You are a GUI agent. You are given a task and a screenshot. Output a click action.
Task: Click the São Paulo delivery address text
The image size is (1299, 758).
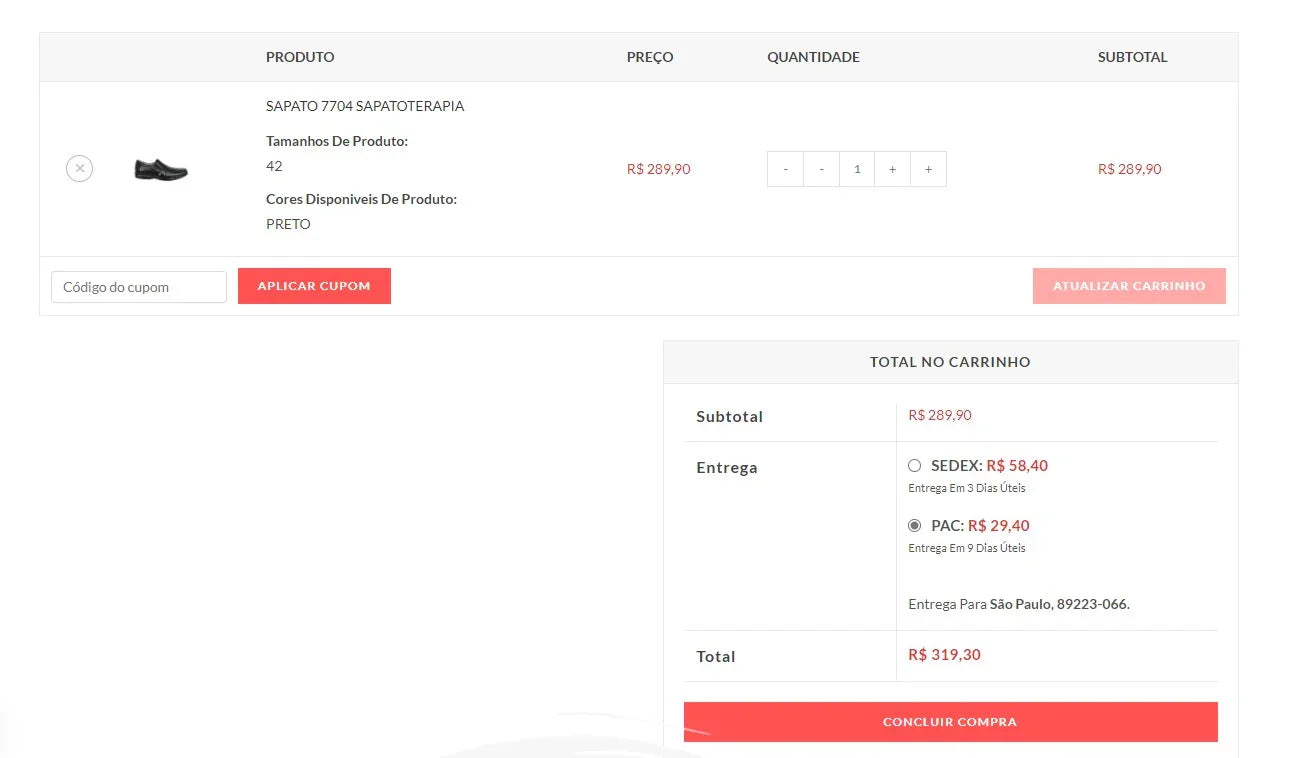pyautogui.click(x=1058, y=605)
